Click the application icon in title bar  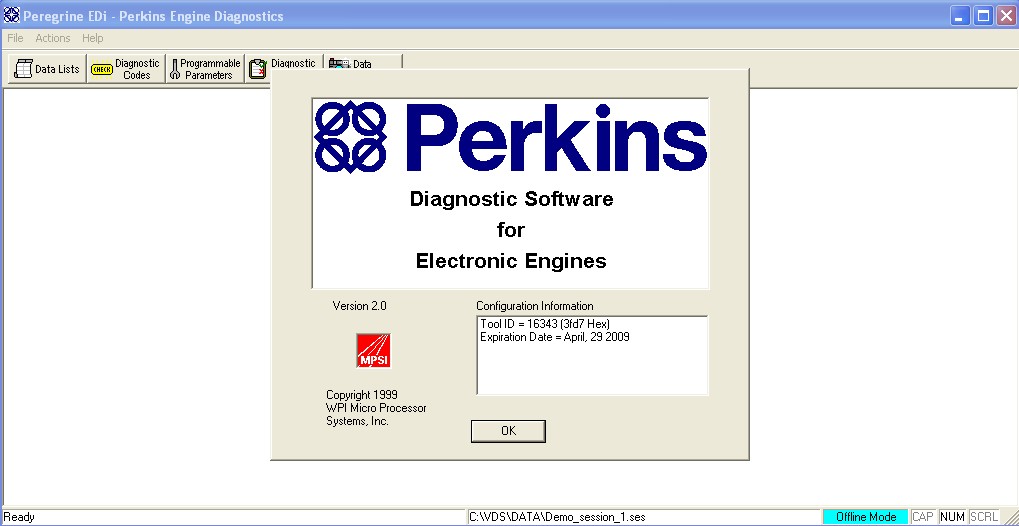[x=12, y=15]
